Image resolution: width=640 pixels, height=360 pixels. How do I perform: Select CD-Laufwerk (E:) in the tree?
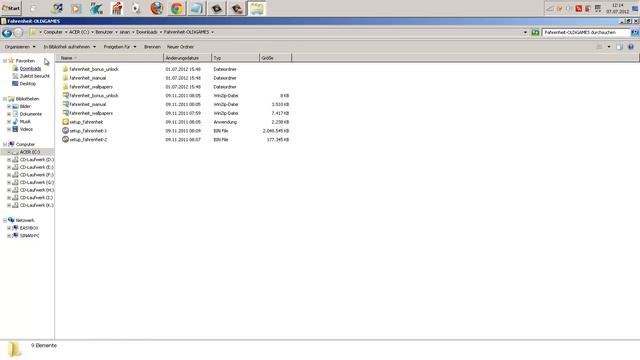[x=36, y=167]
